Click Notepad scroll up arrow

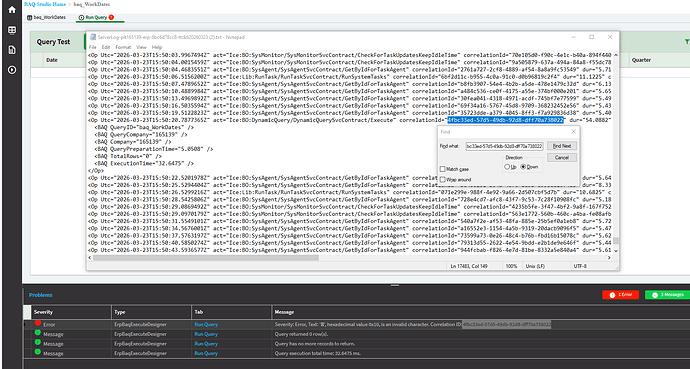tap(615, 55)
